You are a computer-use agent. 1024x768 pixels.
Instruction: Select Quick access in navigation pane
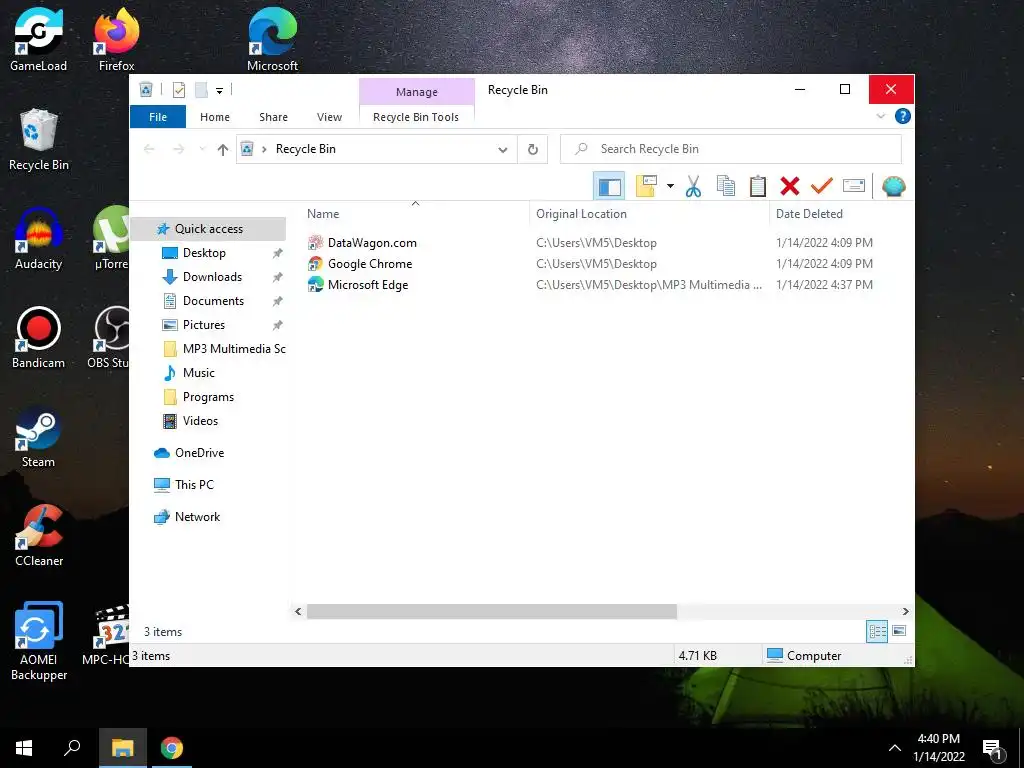click(x=208, y=229)
